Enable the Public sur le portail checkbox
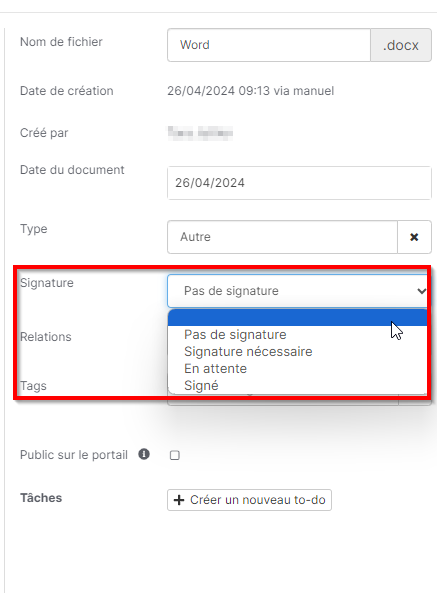Image resolution: width=437 pixels, height=593 pixels. click(175, 455)
